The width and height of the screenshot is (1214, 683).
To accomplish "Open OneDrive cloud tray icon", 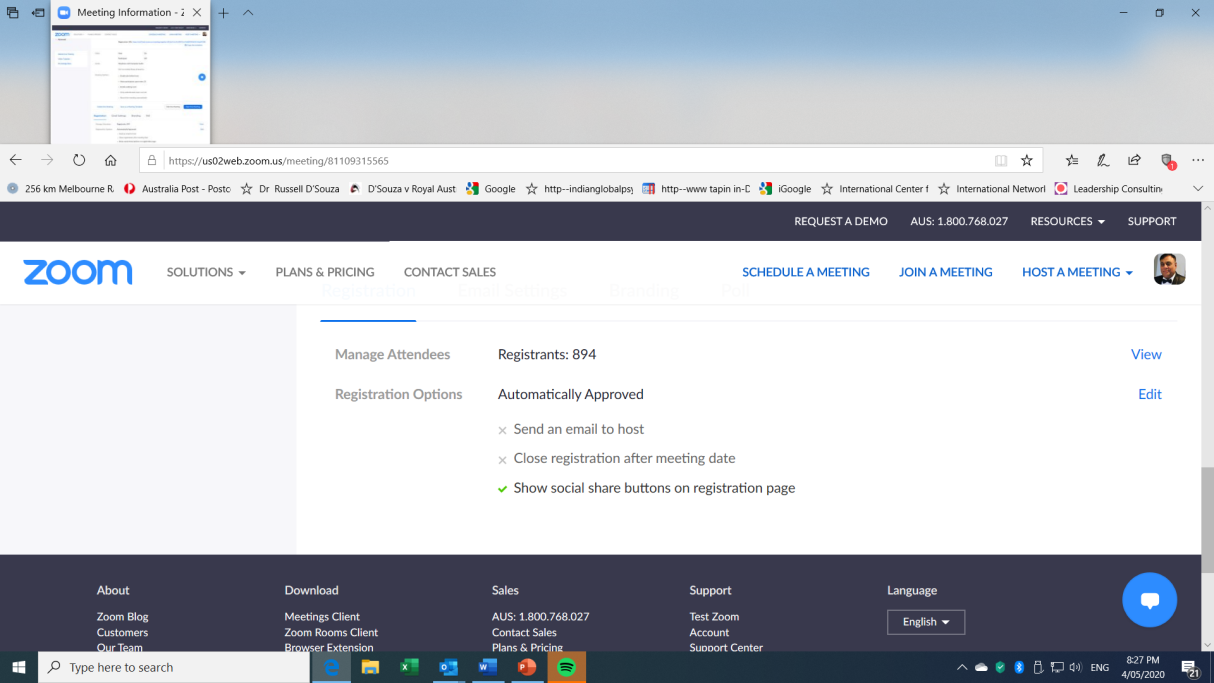I will pyautogui.click(x=981, y=667).
